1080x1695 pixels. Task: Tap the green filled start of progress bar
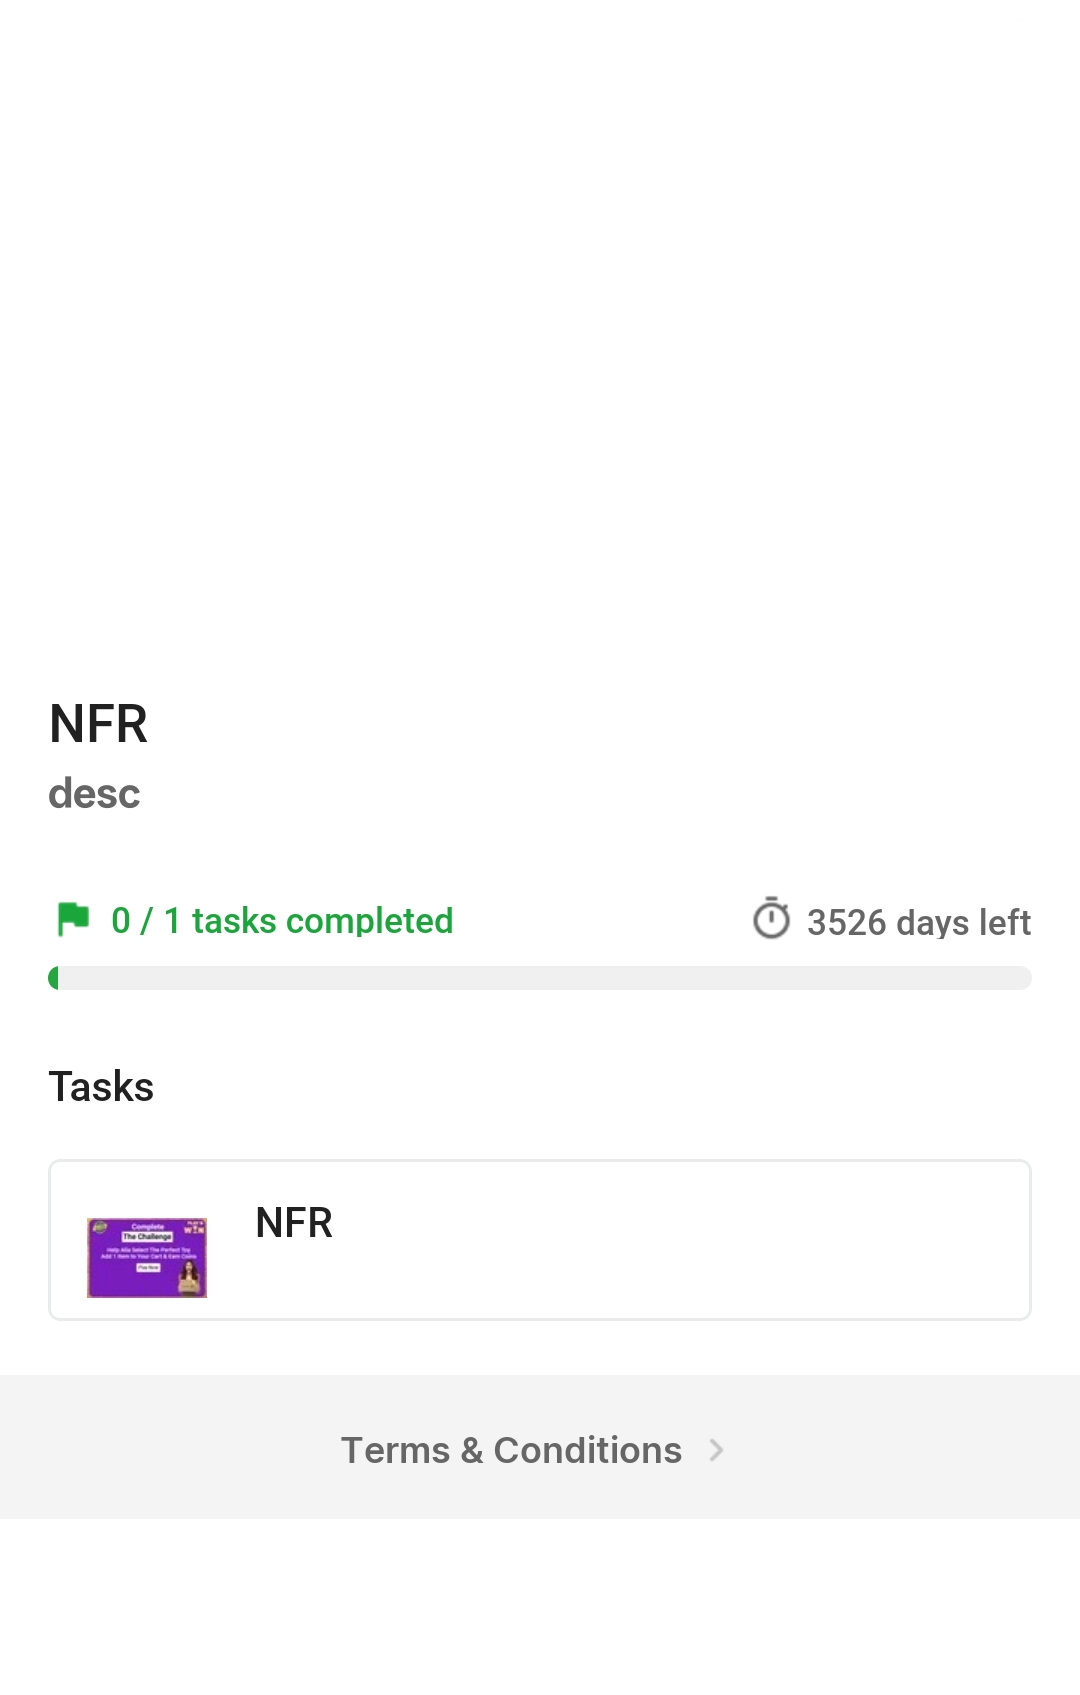pyautogui.click(x=54, y=978)
